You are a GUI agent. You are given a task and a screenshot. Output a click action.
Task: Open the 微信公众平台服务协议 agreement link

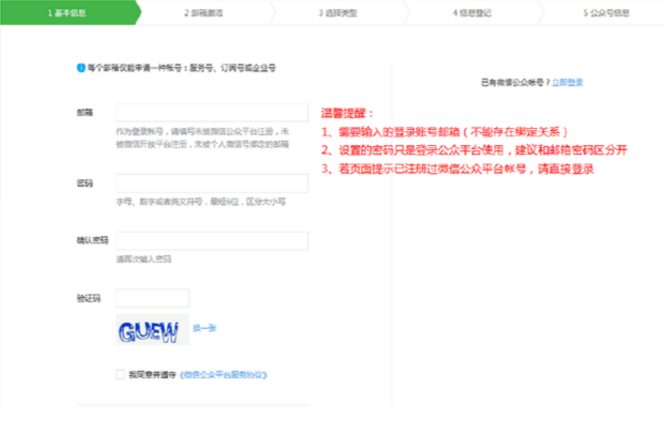(222, 375)
